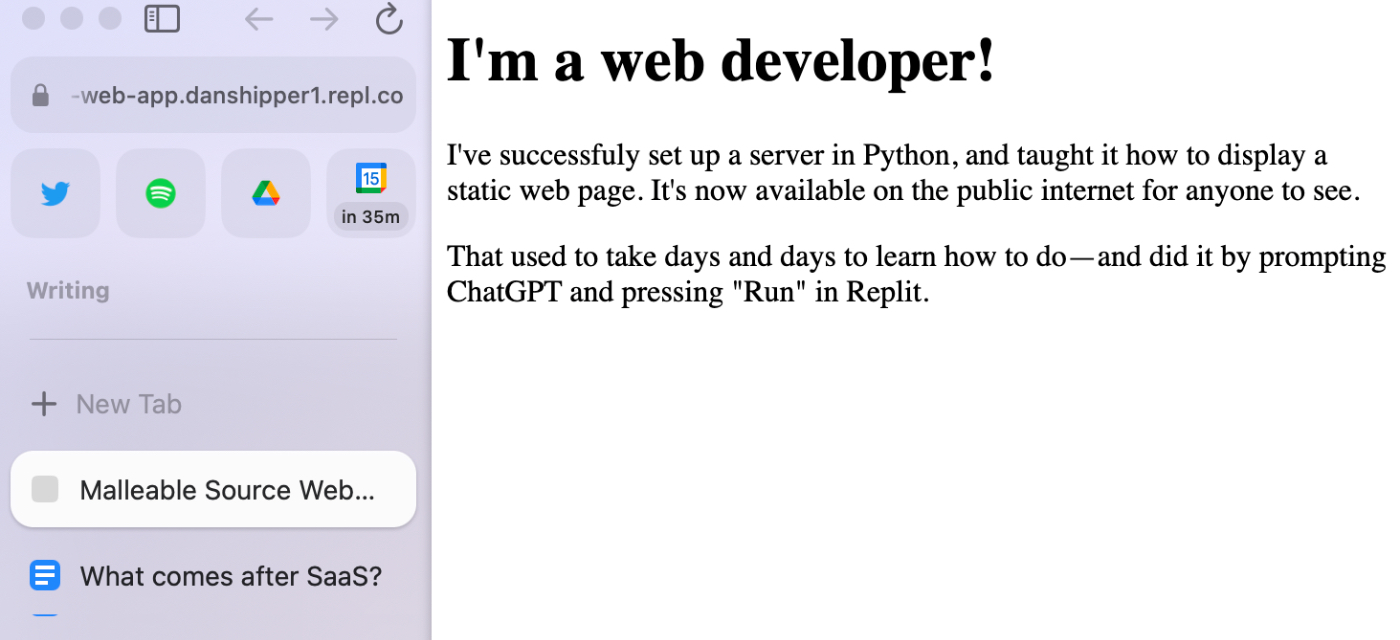Screen dimensions: 1400x640
Task: Click the lock icon in the address bar
Action: click(40, 96)
